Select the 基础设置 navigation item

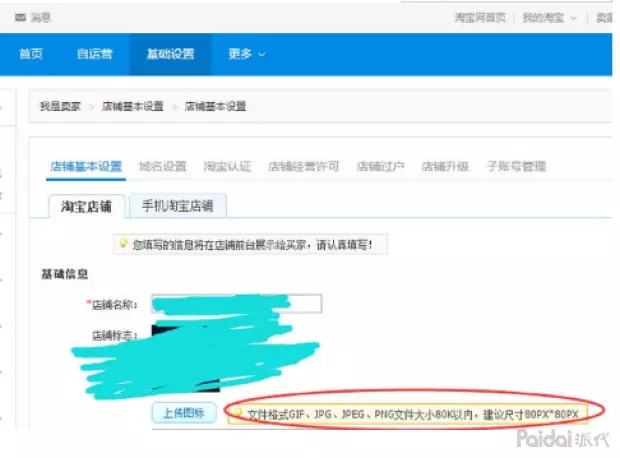tap(170, 54)
